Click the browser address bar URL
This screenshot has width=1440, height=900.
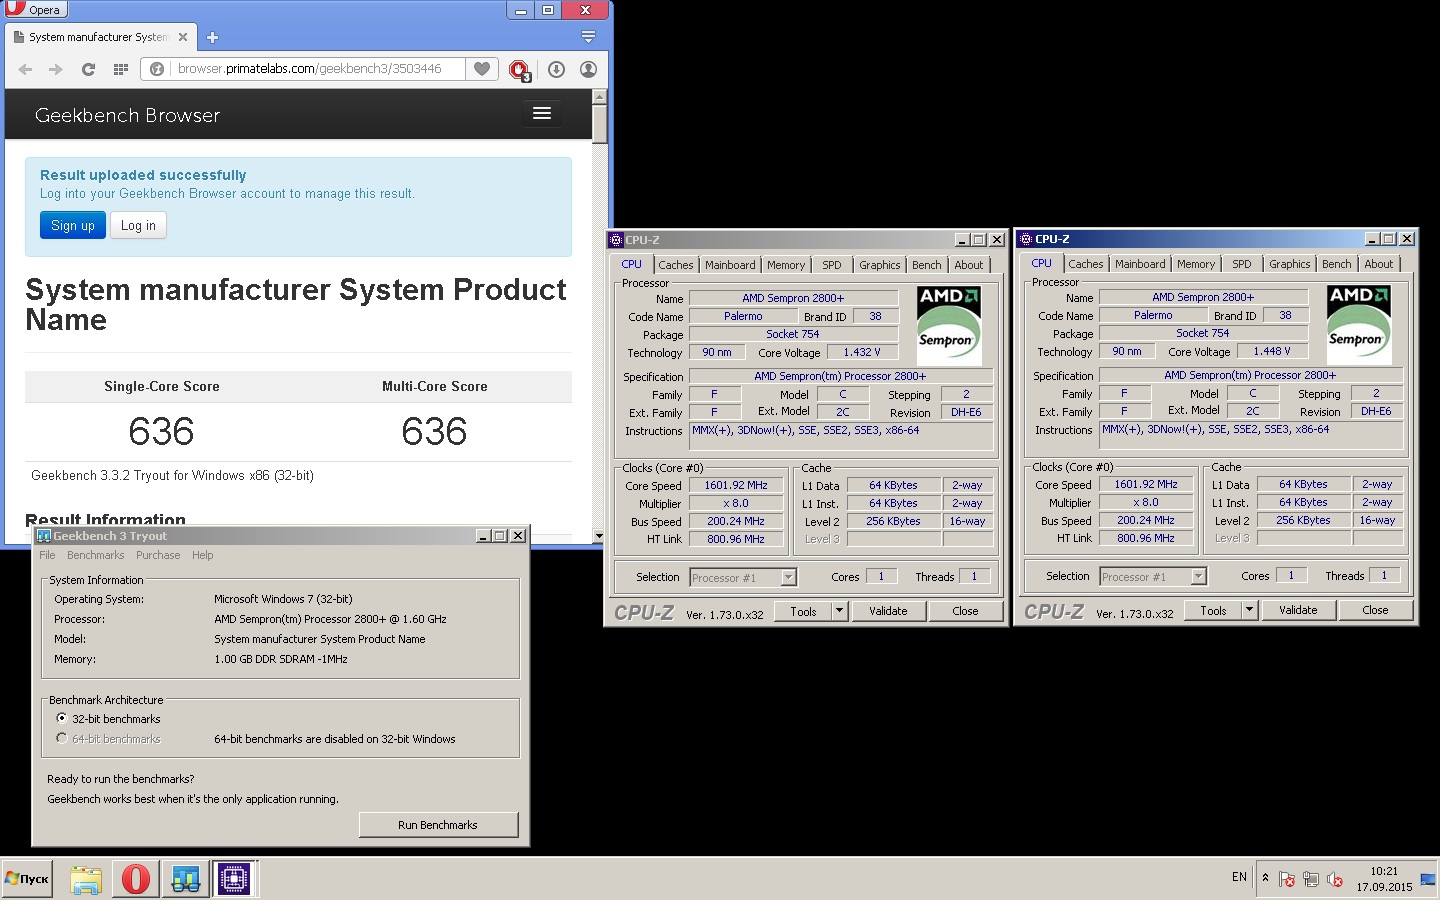tap(309, 69)
